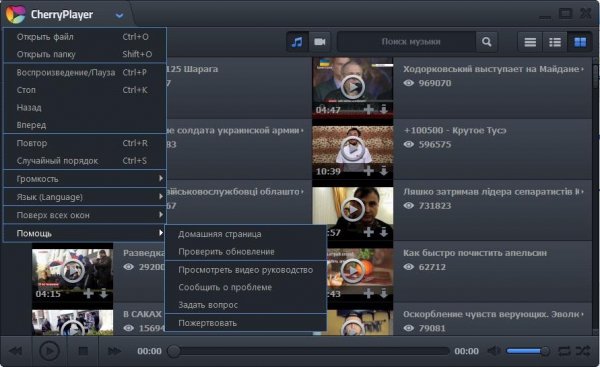Add the 04:15 video to playlist
This screenshot has height=367, width=600.
88,294
